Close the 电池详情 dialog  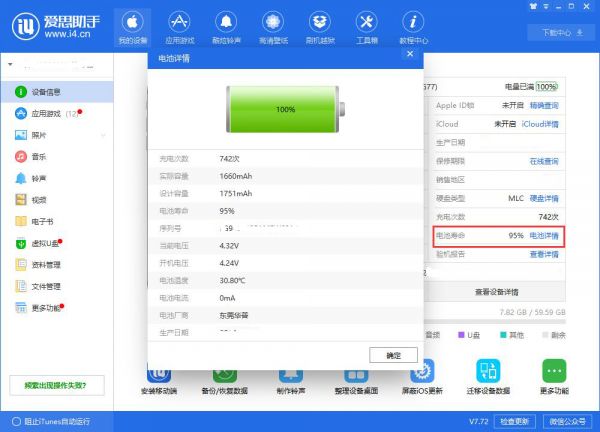click(x=410, y=54)
